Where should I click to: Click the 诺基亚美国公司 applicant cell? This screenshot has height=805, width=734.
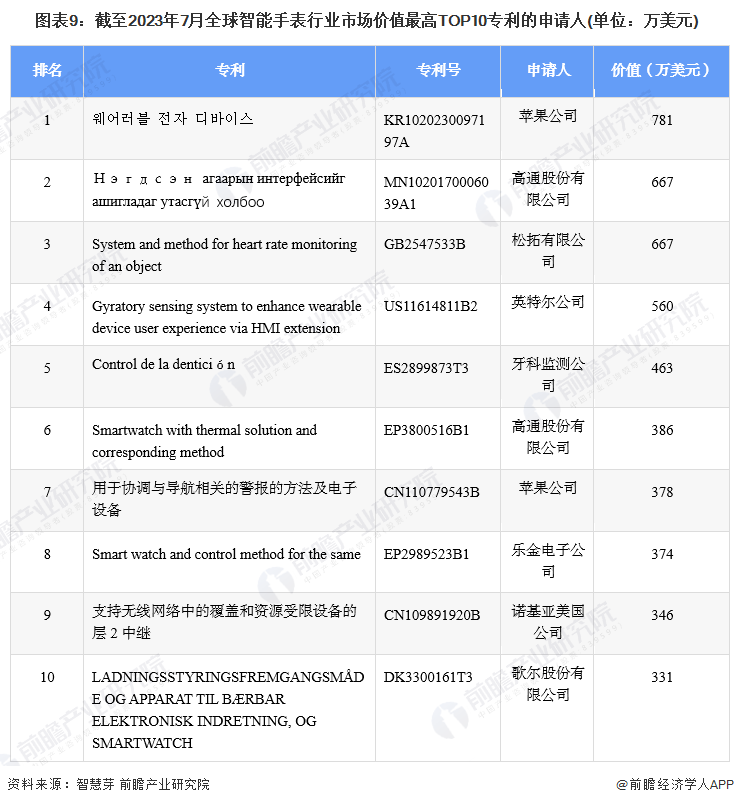[548, 621]
